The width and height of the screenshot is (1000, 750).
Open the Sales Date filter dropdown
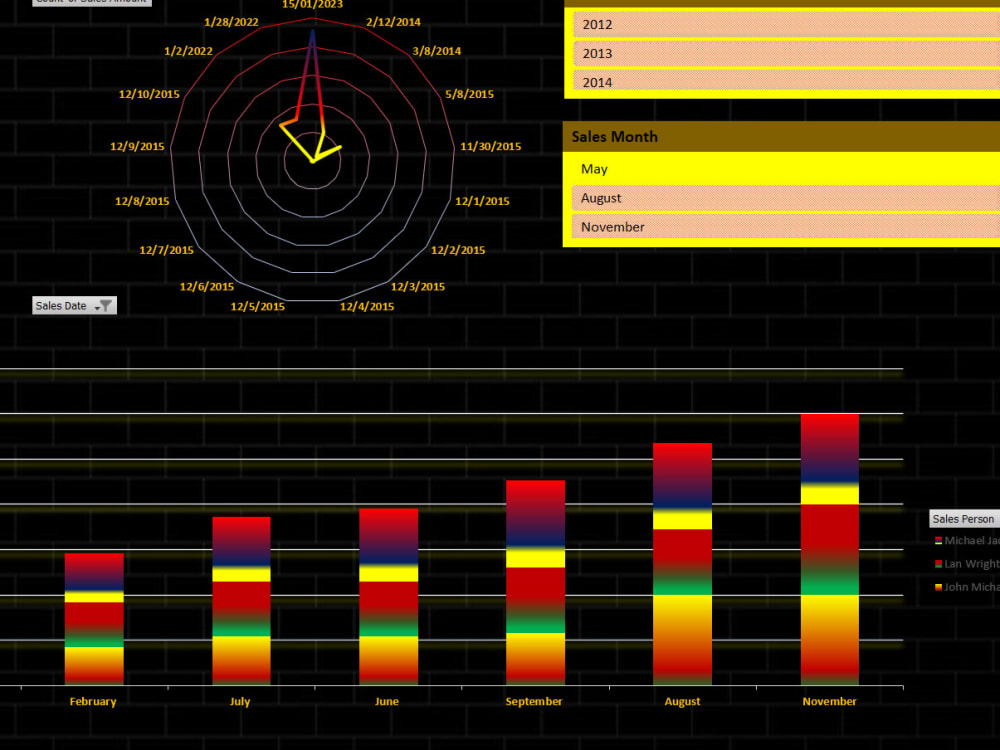tap(74, 305)
